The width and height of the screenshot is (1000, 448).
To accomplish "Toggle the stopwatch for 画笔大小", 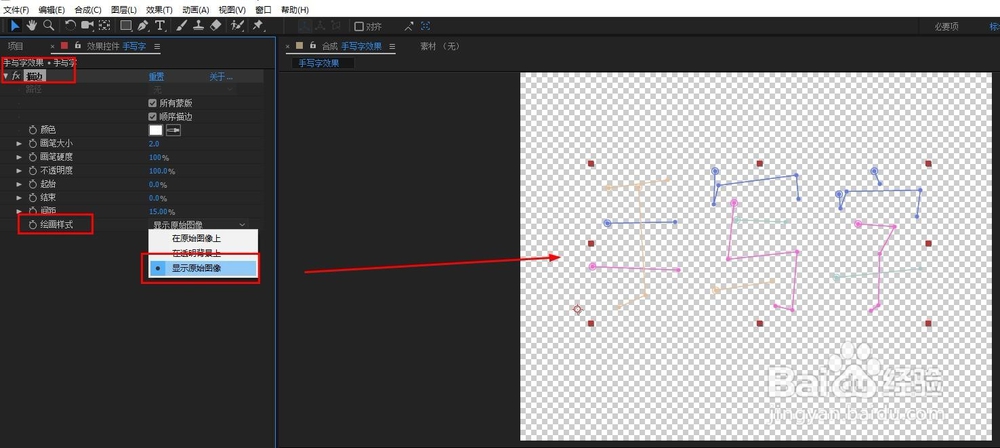I will [x=33, y=144].
